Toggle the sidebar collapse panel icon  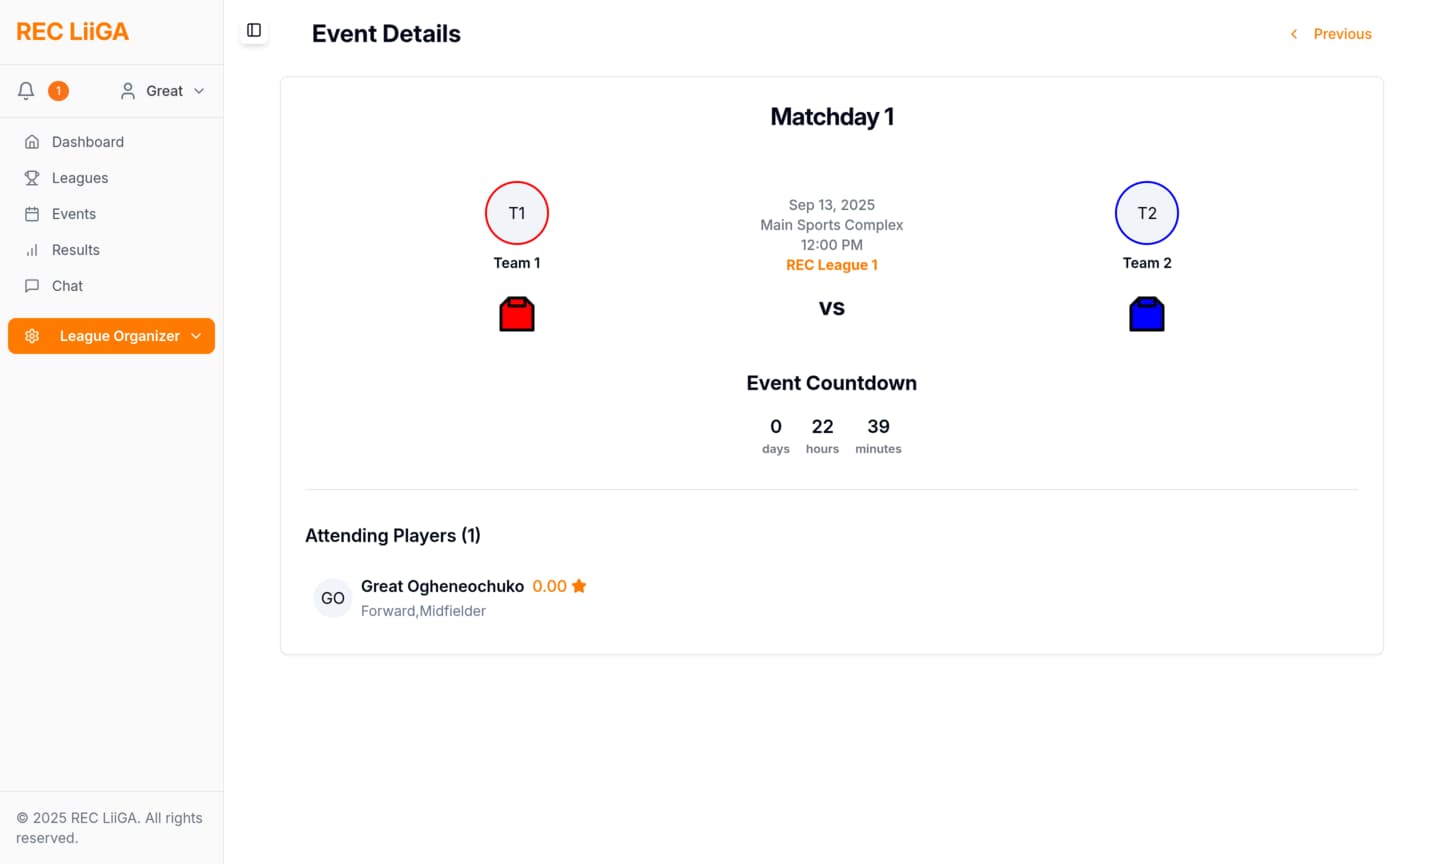[254, 31]
